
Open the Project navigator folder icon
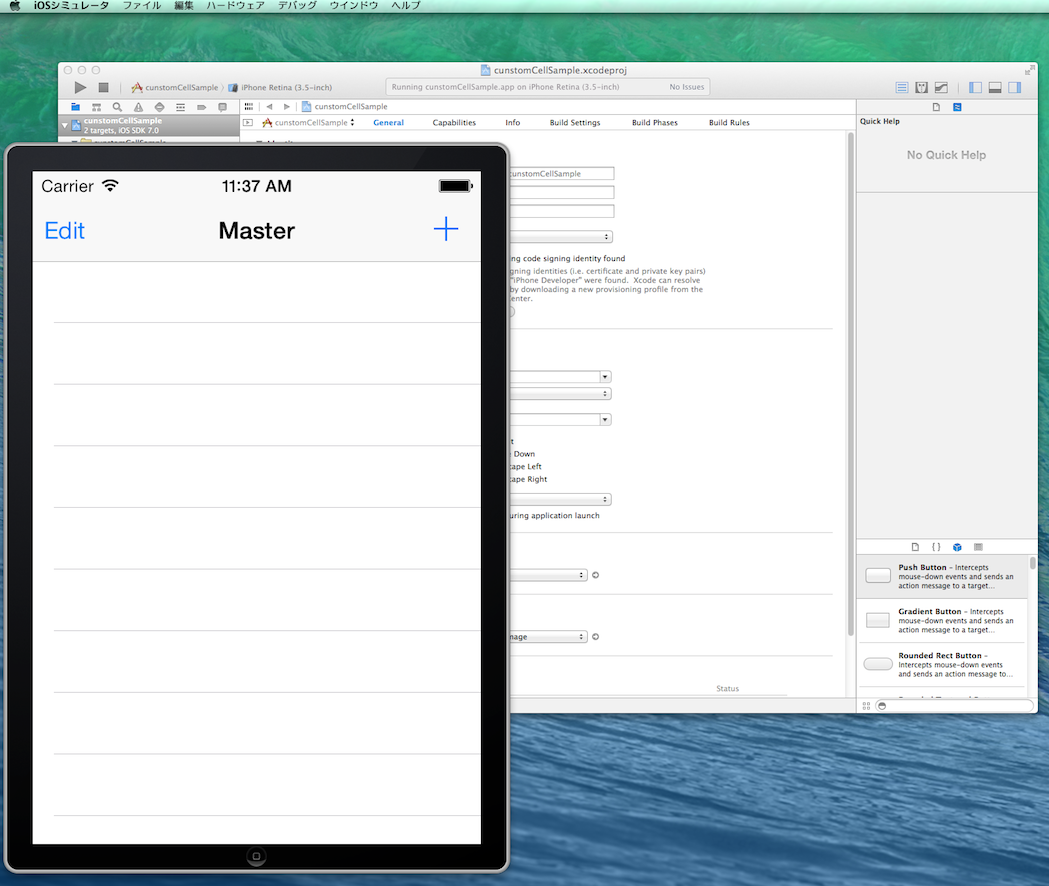click(76, 107)
